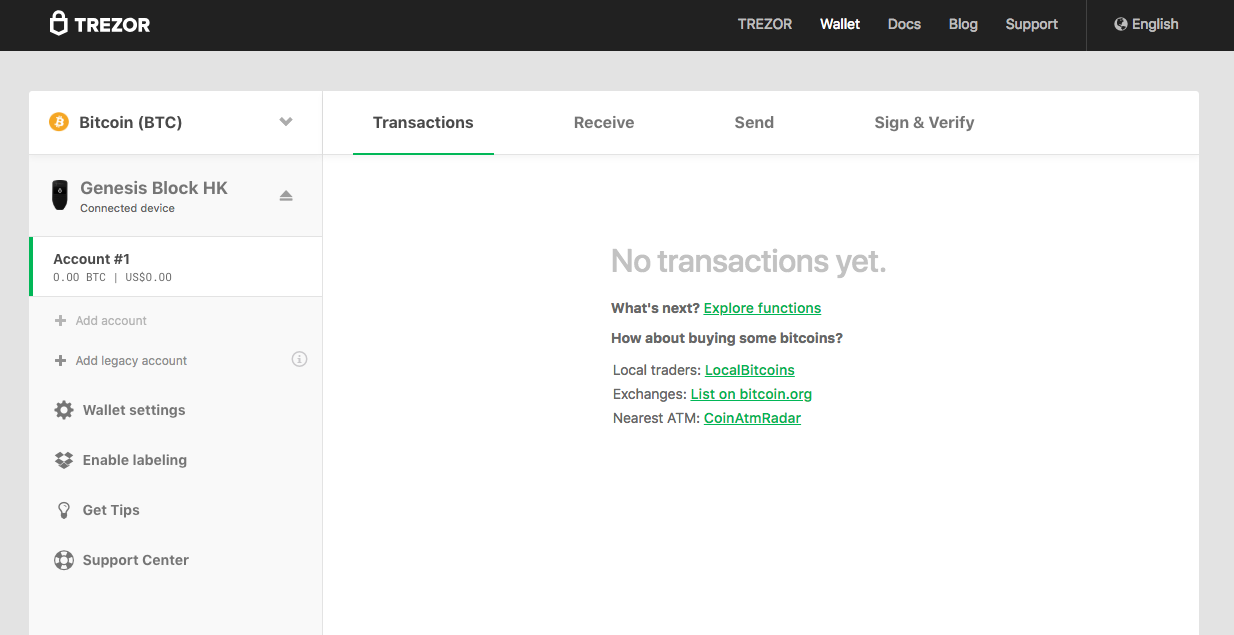
Task: Click the plus icon beside Add account
Action: point(60,321)
